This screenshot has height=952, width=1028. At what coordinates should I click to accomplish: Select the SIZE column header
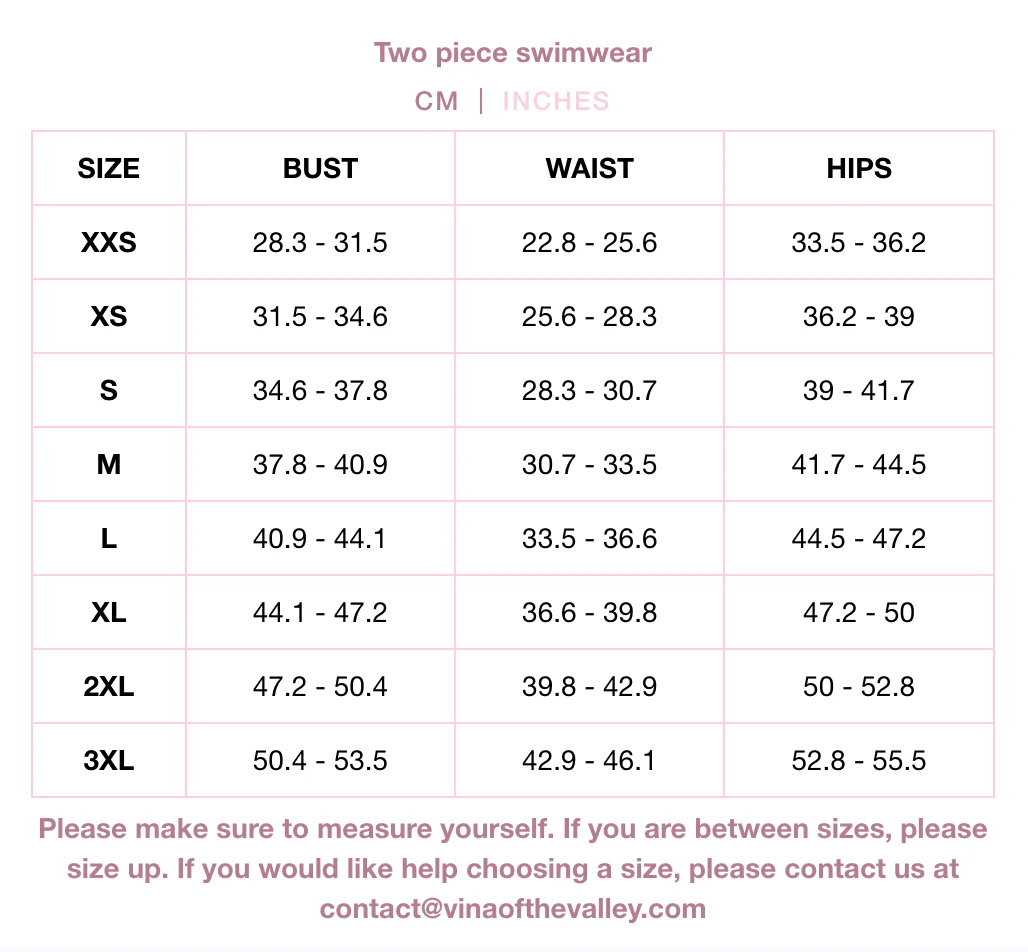(109, 168)
